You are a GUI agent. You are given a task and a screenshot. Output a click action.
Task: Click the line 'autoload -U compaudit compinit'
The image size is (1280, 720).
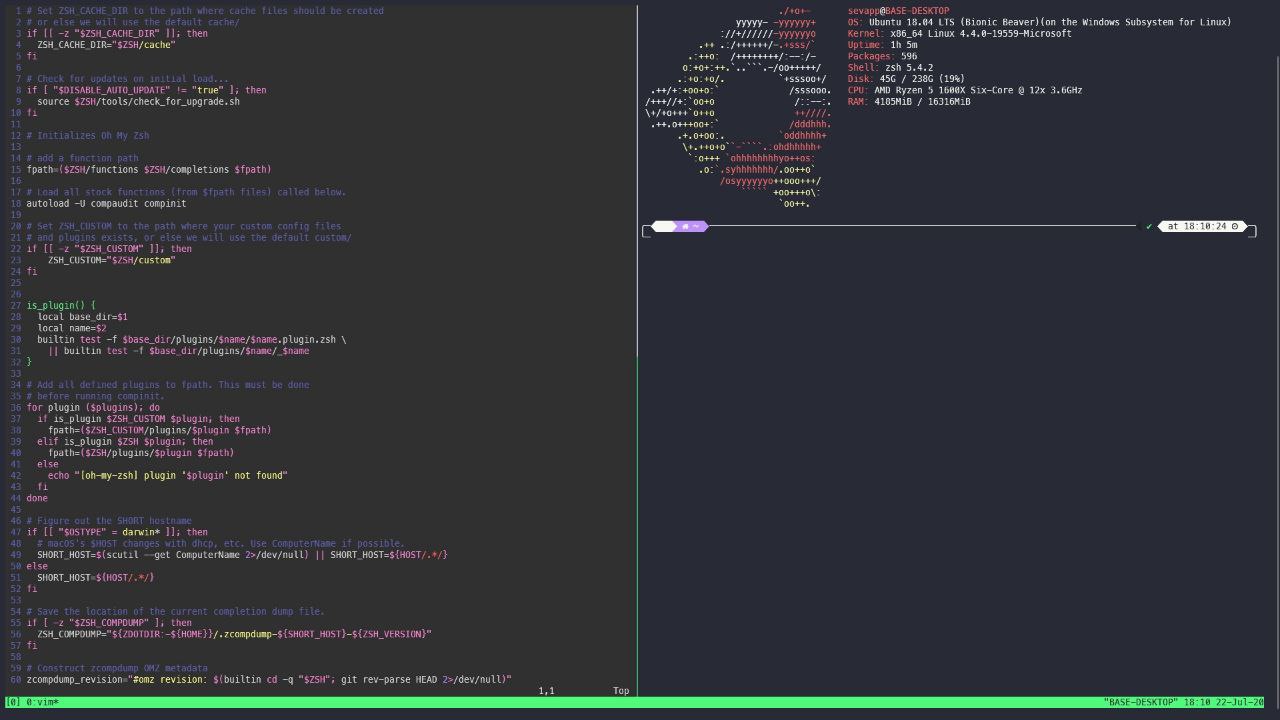[106, 203]
